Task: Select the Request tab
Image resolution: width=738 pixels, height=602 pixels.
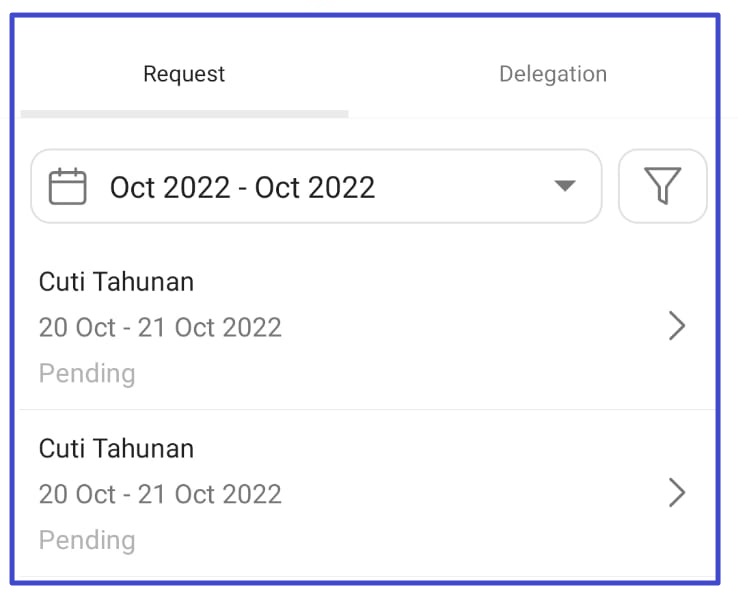Action: click(x=184, y=74)
